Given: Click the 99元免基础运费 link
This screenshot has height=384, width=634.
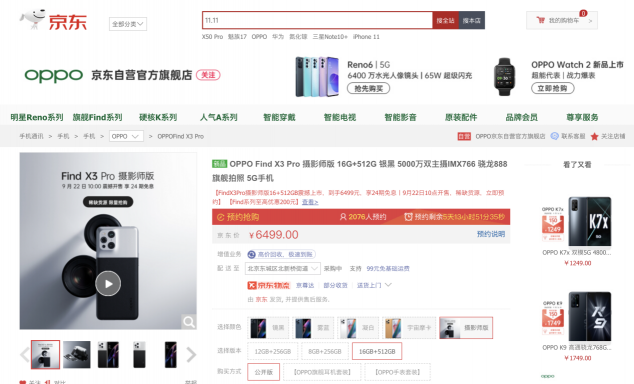Looking at the screenshot, I should tap(388, 268).
